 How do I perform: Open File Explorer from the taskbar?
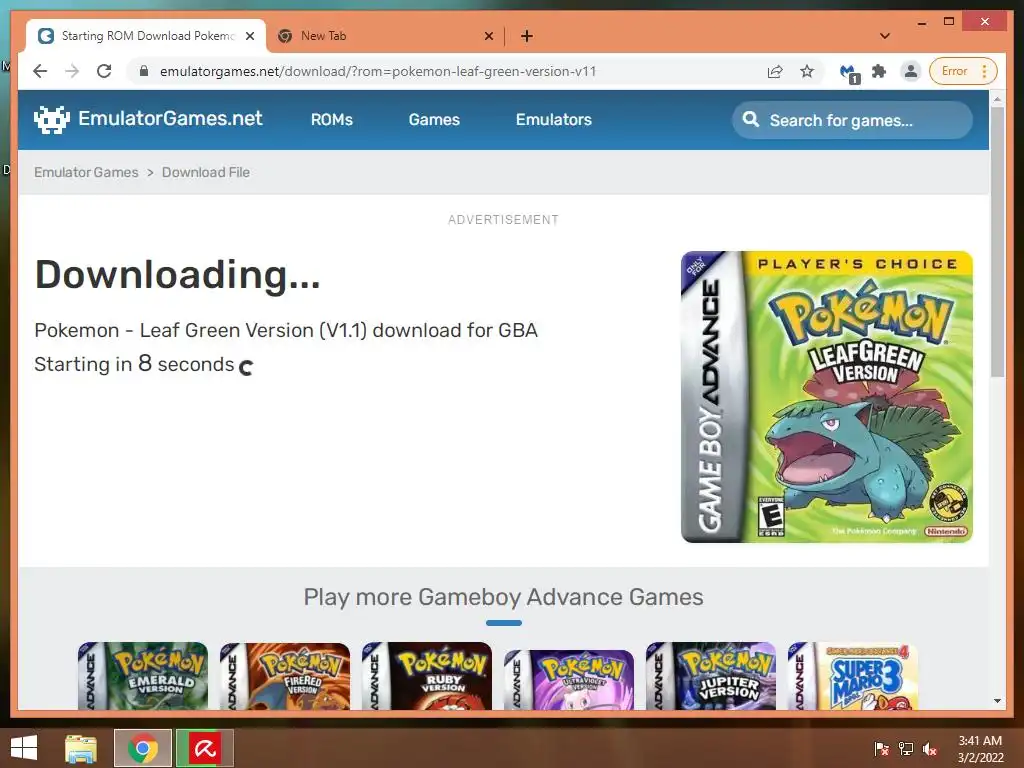(x=81, y=748)
